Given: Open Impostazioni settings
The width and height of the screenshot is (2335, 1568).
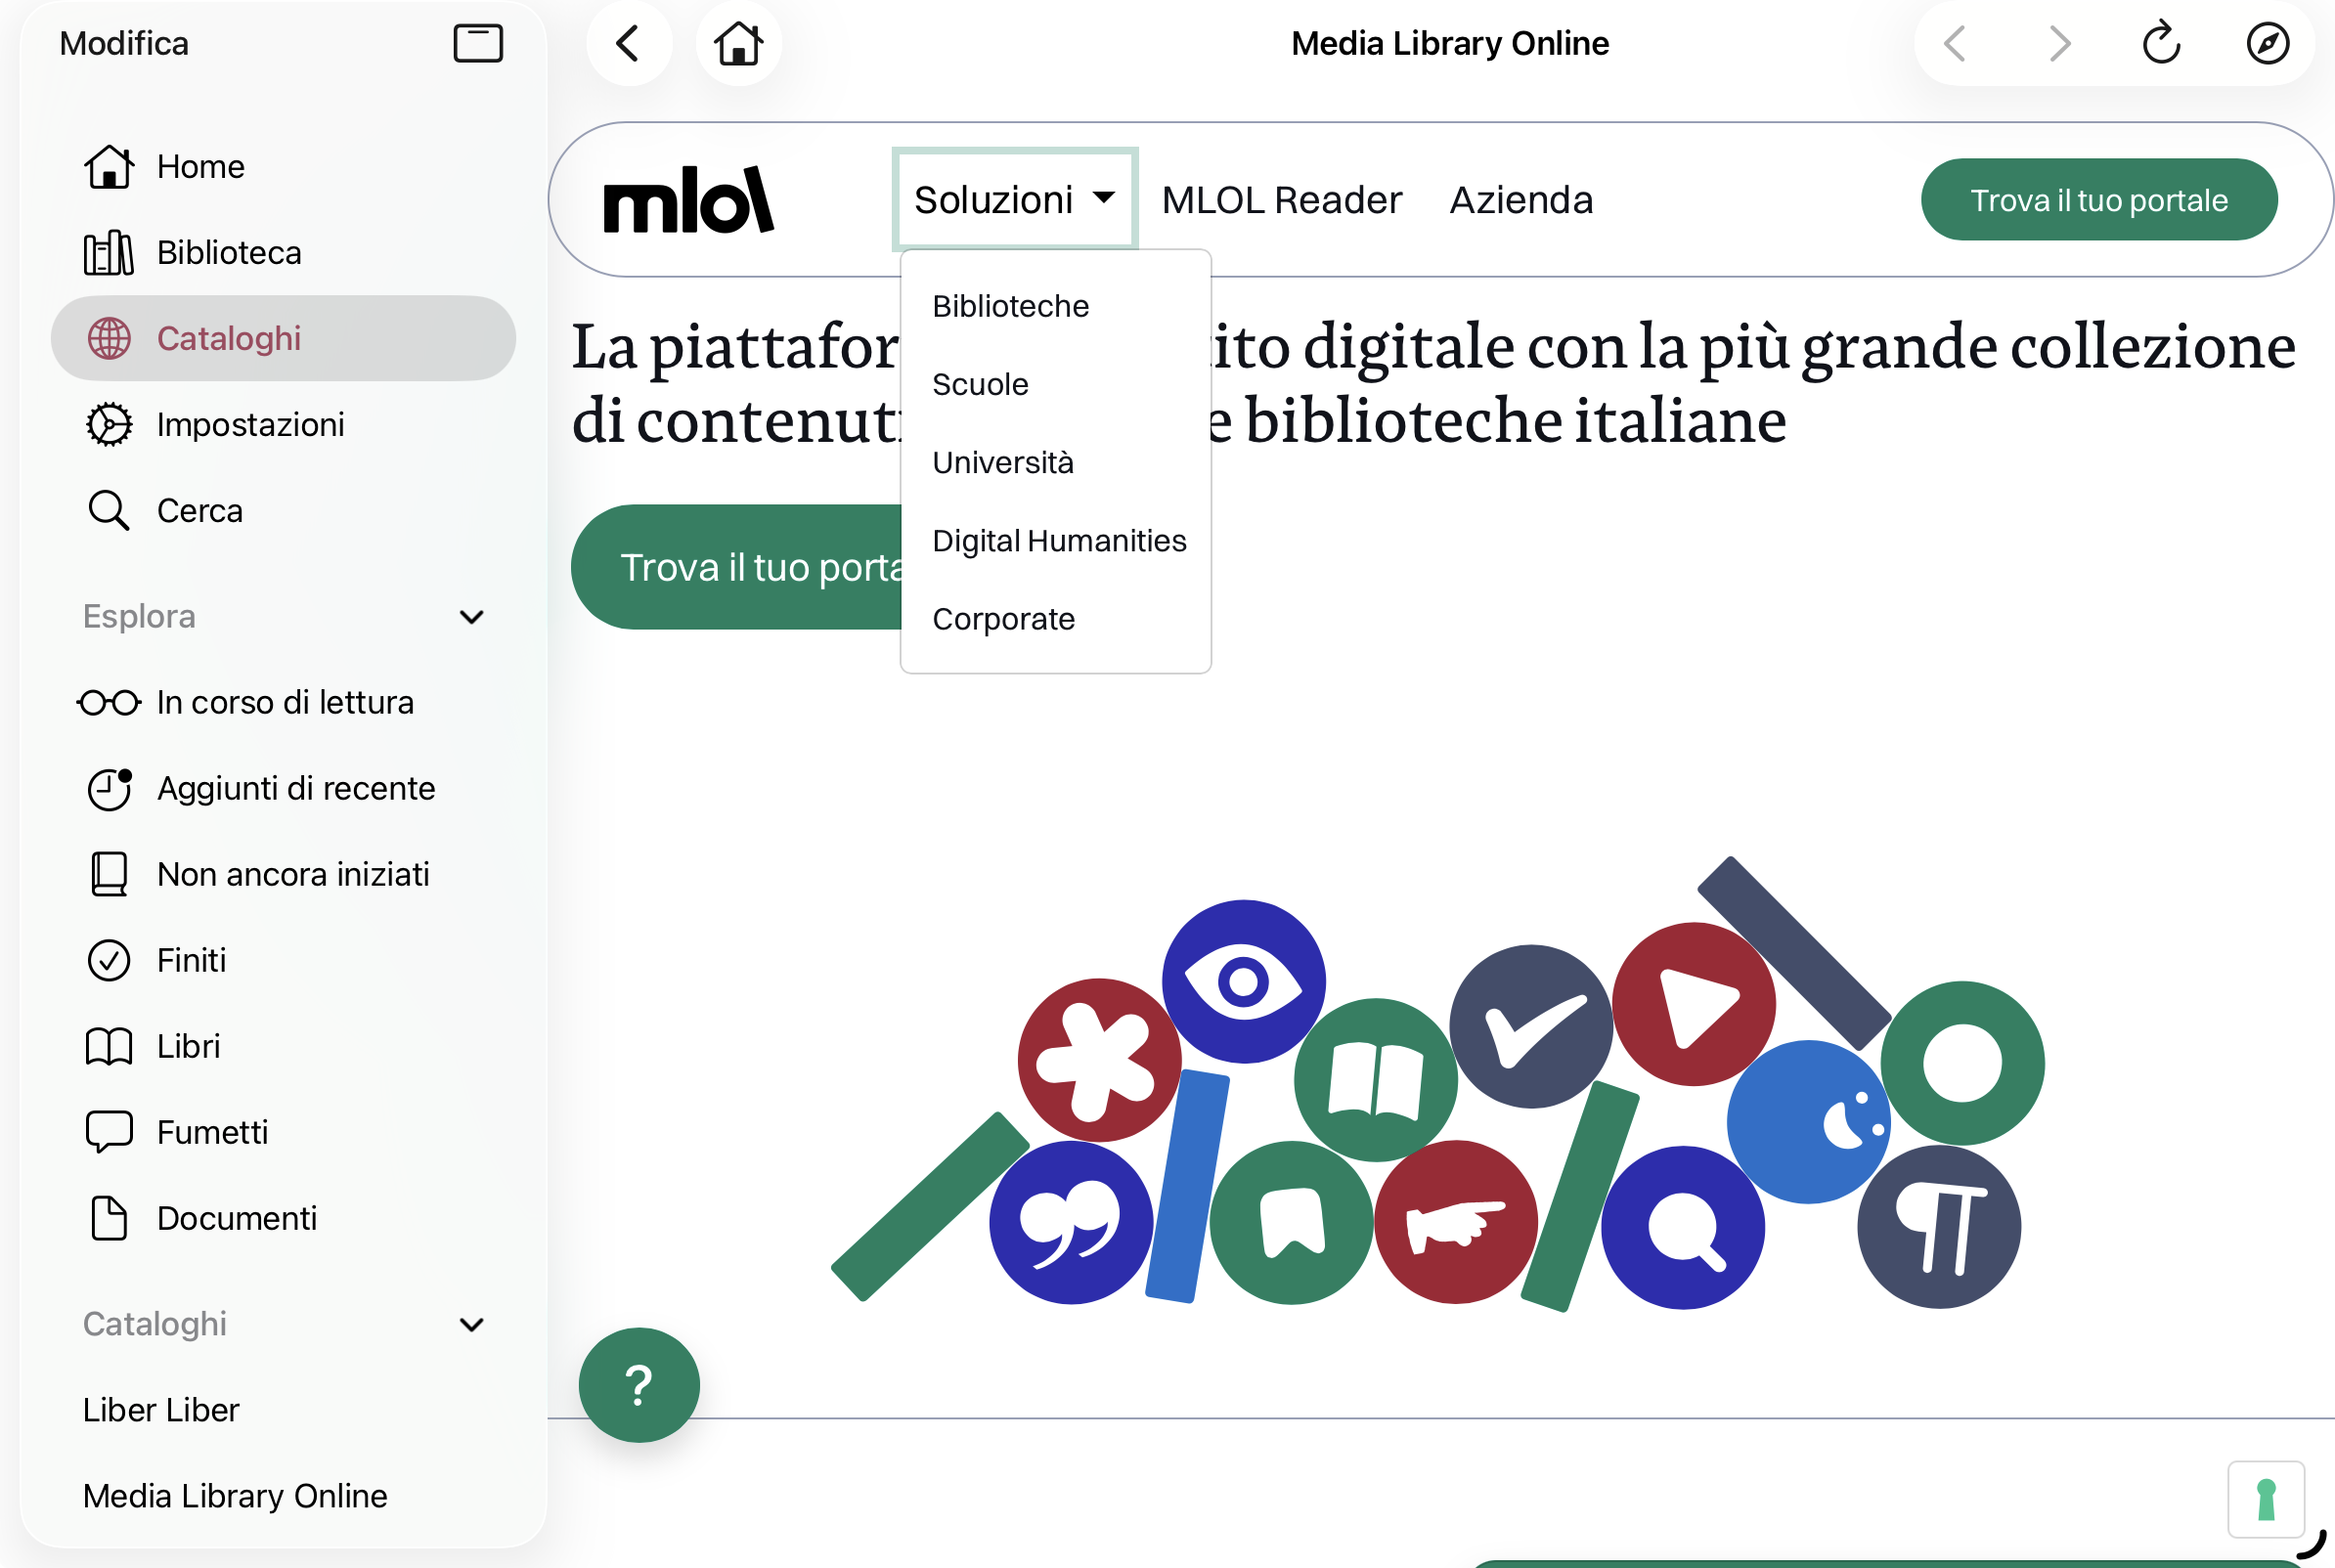Looking at the screenshot, I should (x=283, y=424).
